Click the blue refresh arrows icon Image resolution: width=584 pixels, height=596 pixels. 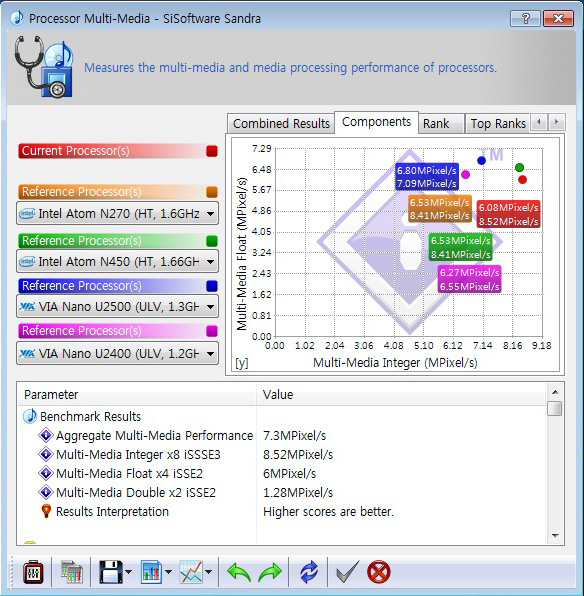[x=309, y=572]
